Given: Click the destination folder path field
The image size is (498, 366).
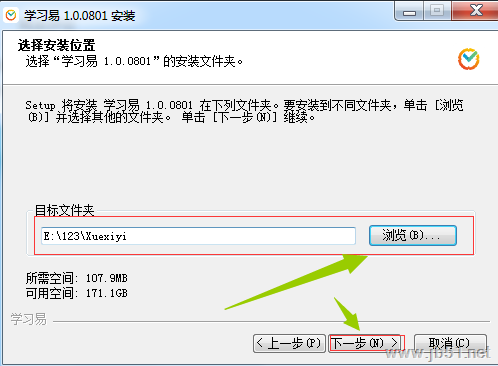Looking at the screenshot, I should pyautogui.click(x=198, y=236).
